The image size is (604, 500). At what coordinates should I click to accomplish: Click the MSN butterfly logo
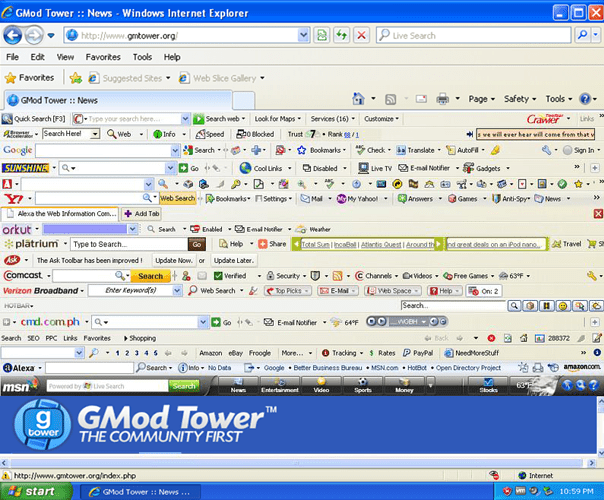[x=33, y=383]
